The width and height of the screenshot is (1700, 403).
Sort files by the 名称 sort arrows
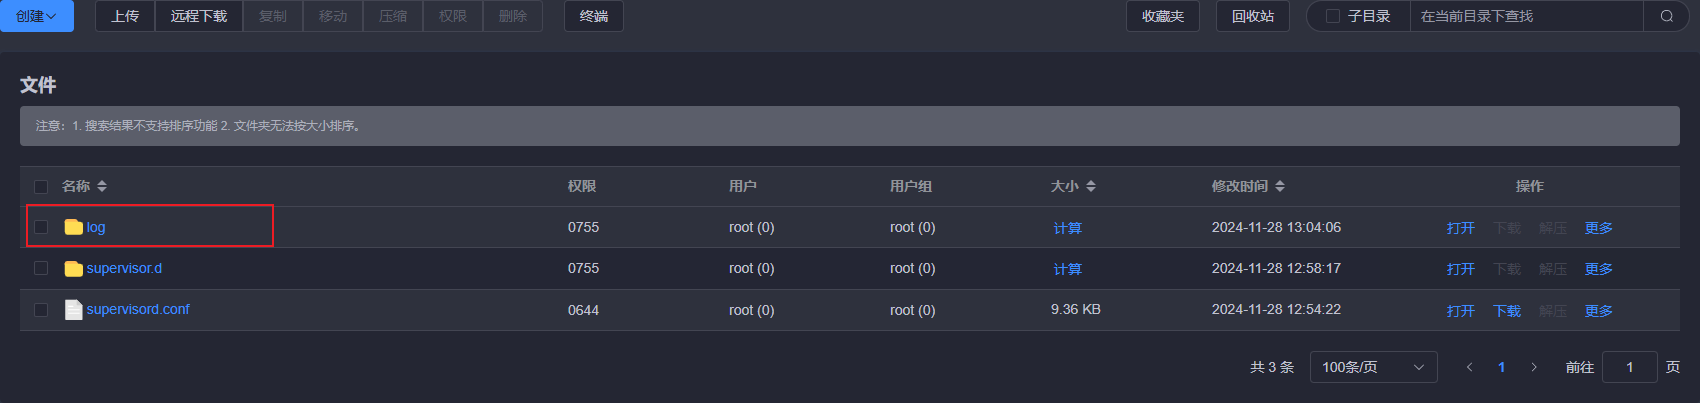pyautogui.click(x=102, y=186)
